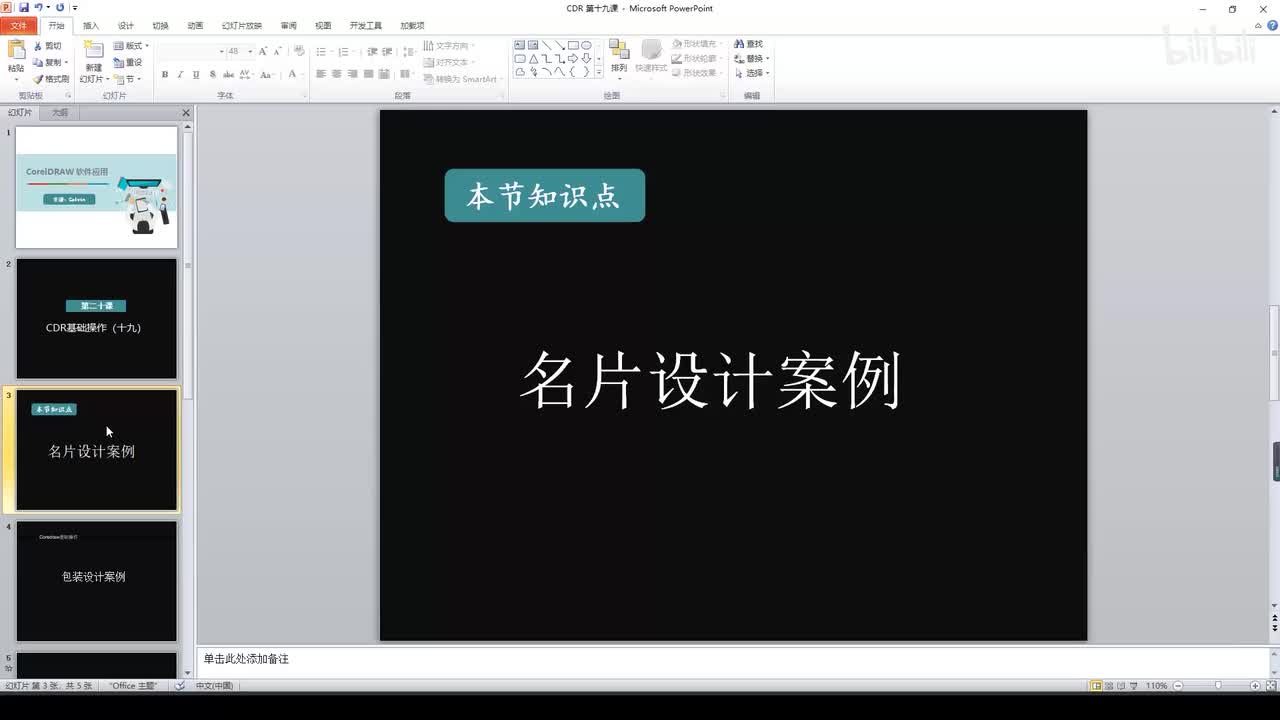Viewport: 1280px width, 720px height.
Task: Click the Reset (重设) slide icon
Action: [120, 62]
